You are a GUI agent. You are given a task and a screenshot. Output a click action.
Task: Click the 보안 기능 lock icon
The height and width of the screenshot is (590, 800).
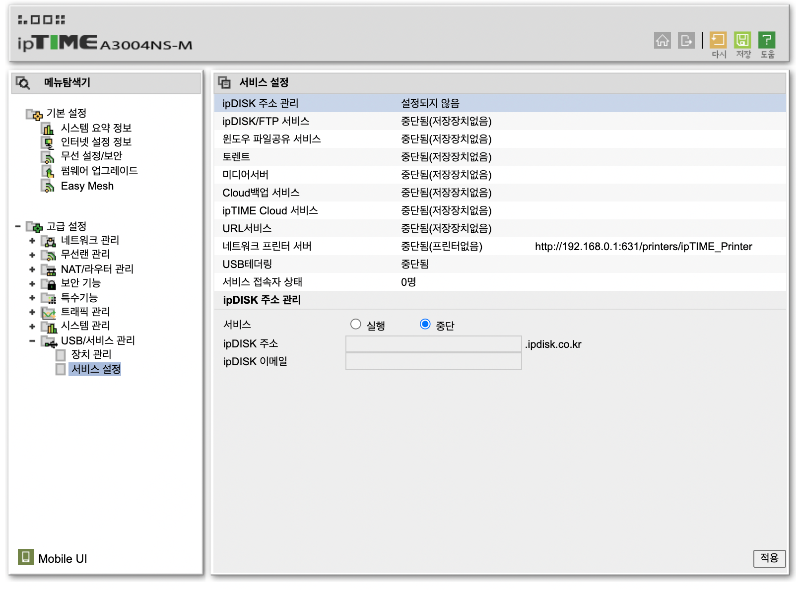pyautogui.click(x=48, y=283)
